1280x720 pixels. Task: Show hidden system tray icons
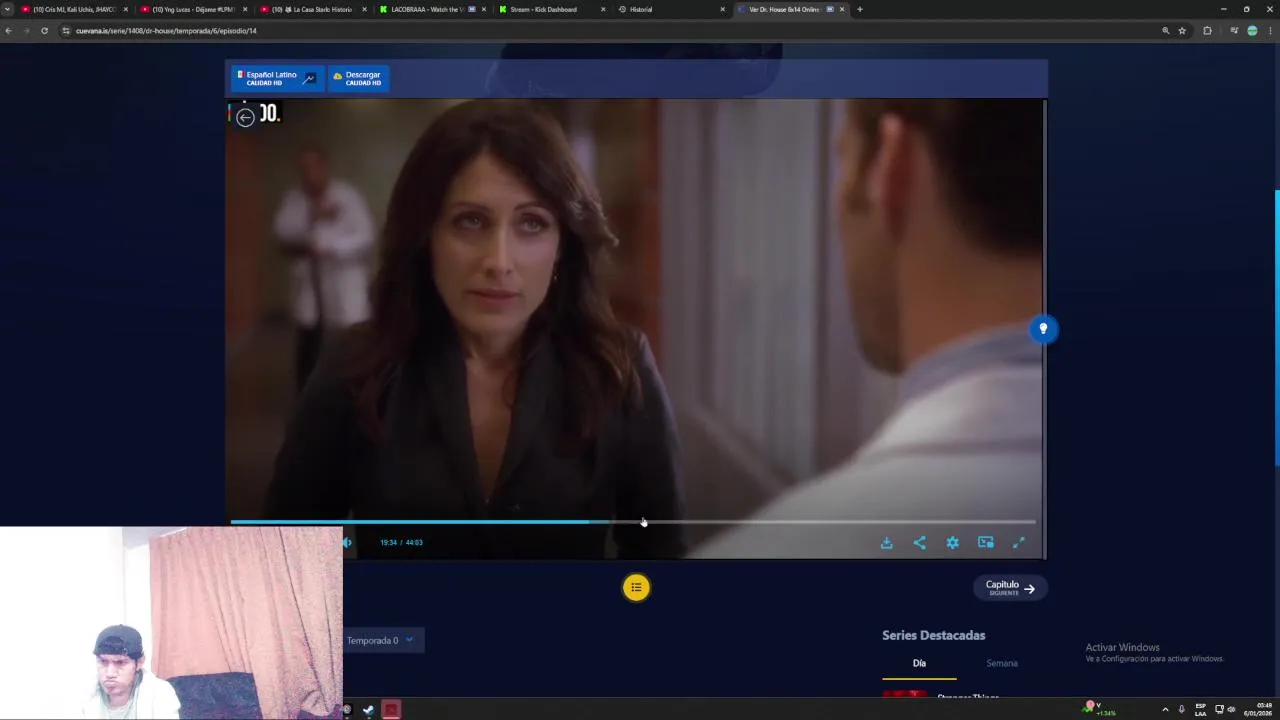[x=1165, y=710]
